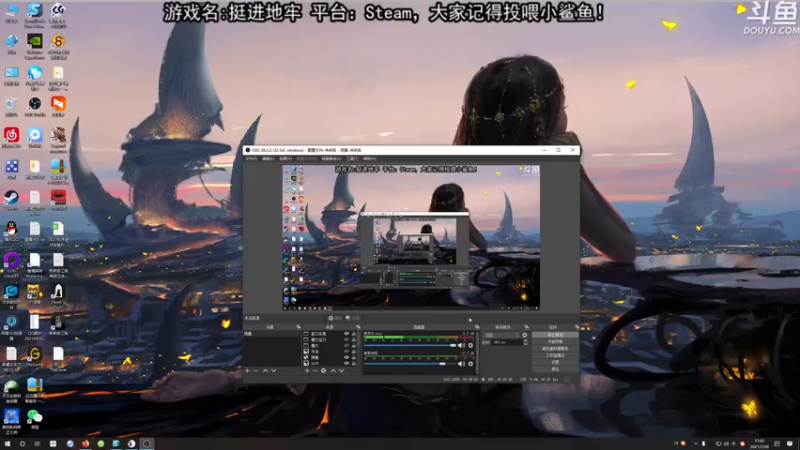This screenshot has height=450, width=800.
Task: Open the File menu in OBS
Action: pos(251,159)
